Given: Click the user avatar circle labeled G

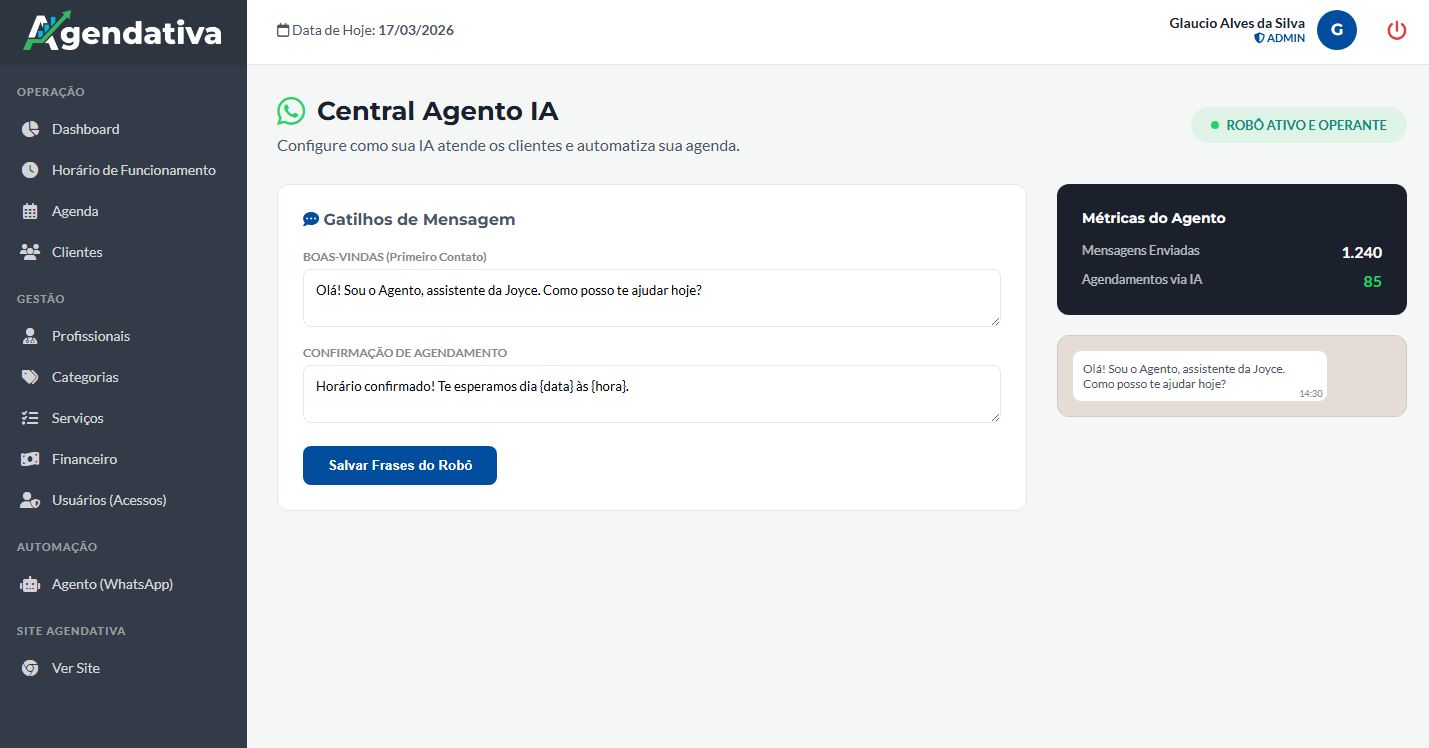Looking at the screenshot, I should click(1336, 30).
